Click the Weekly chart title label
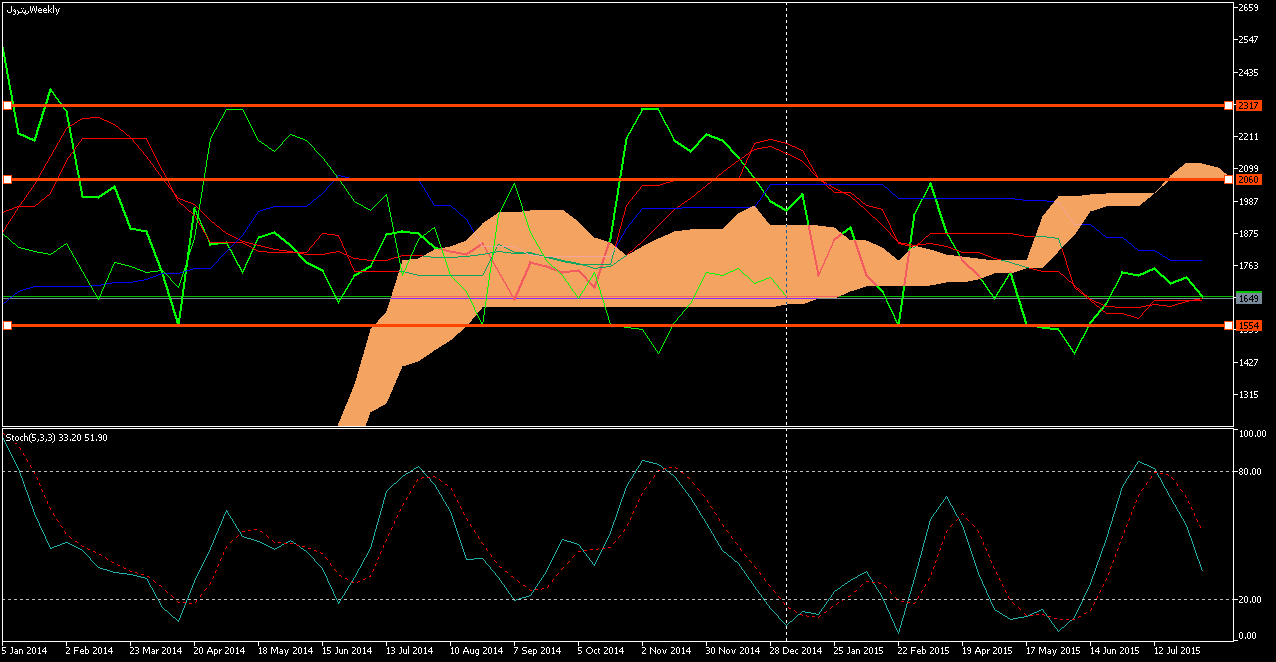 (x=32, y=10)
